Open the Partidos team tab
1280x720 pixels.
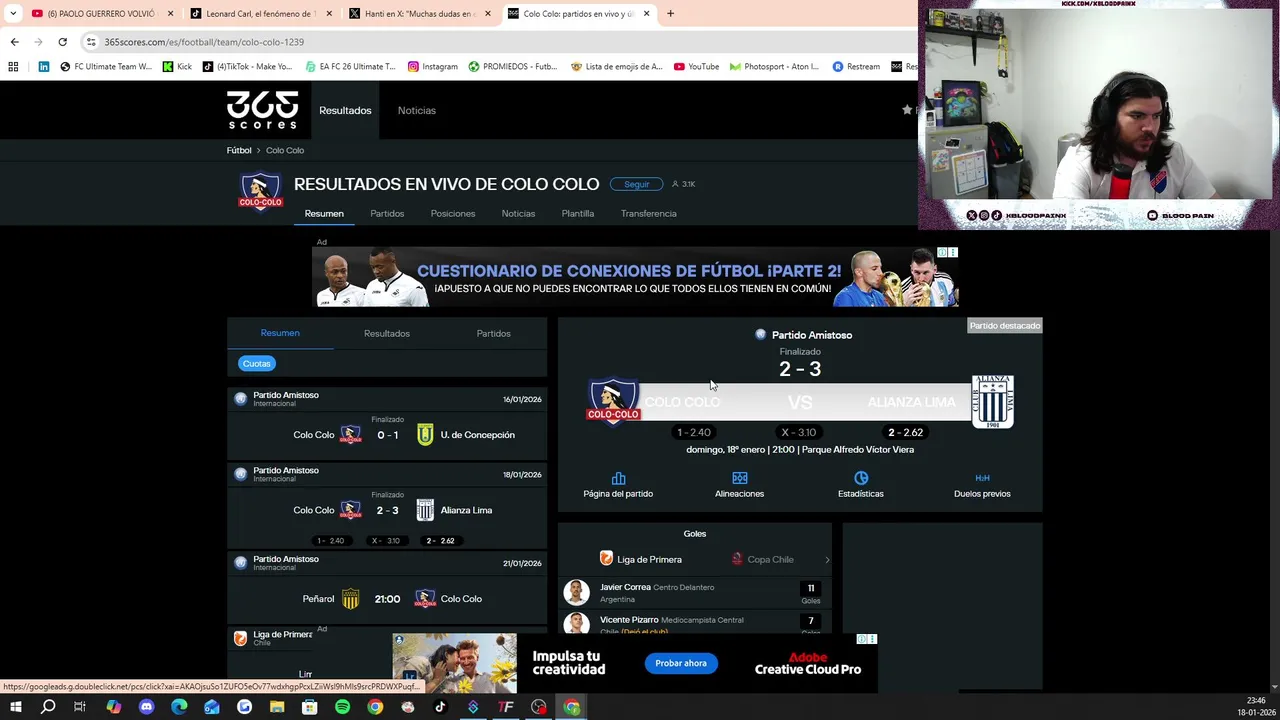(x=387, y=213)
